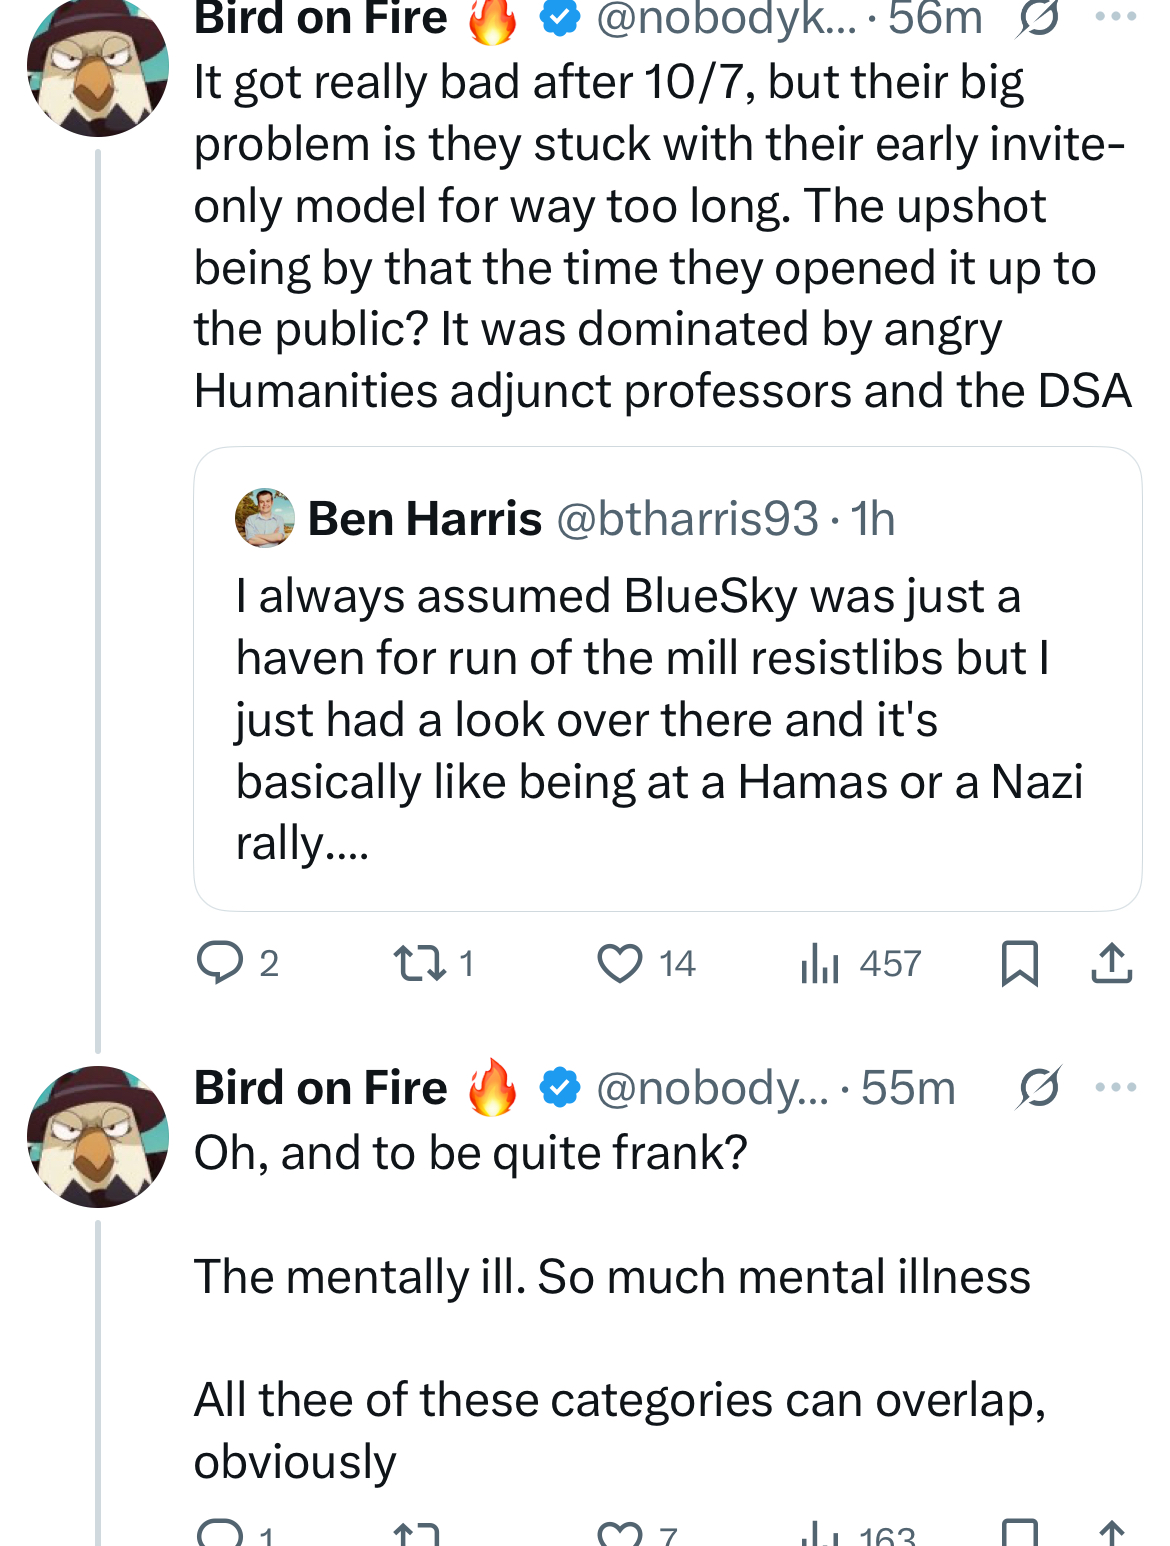Open quoted tweet about BlueSky

click(668, 679)
